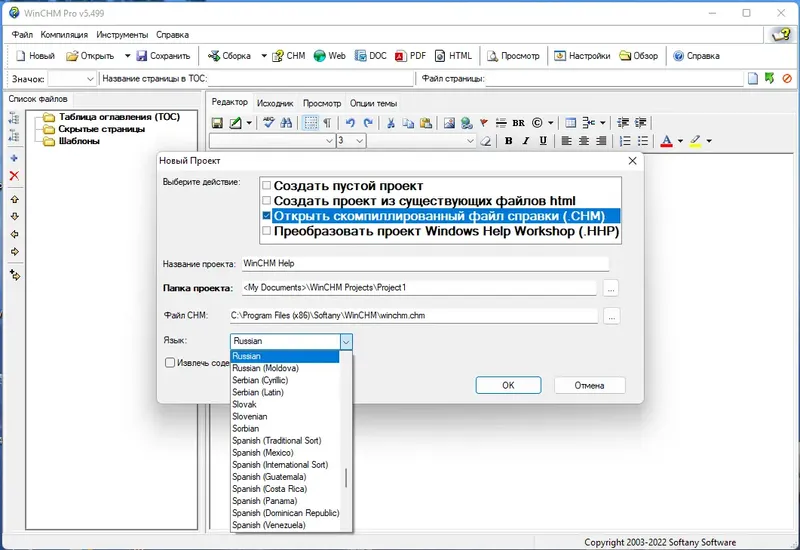Open the paragraph style dropdown left of size

coord(329,141)
